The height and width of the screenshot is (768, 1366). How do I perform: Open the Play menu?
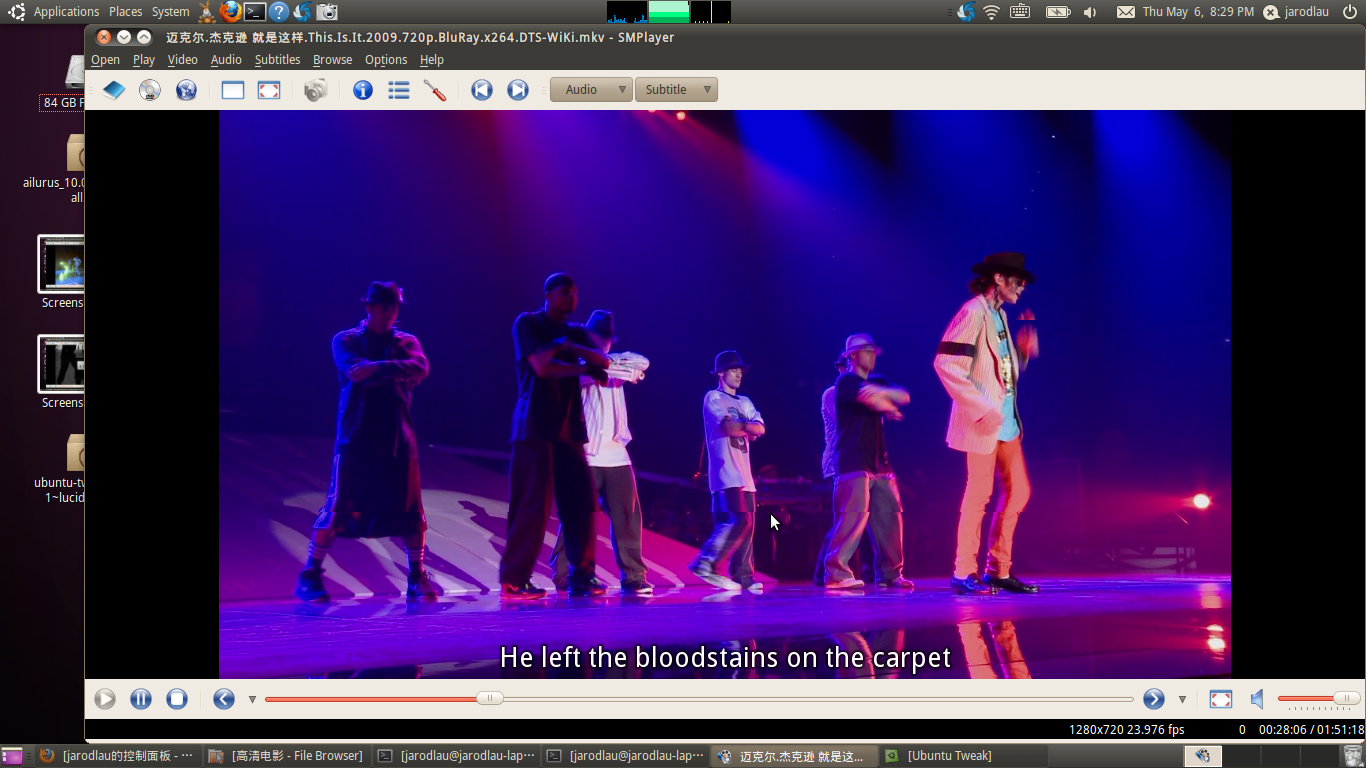click(144, 60)
